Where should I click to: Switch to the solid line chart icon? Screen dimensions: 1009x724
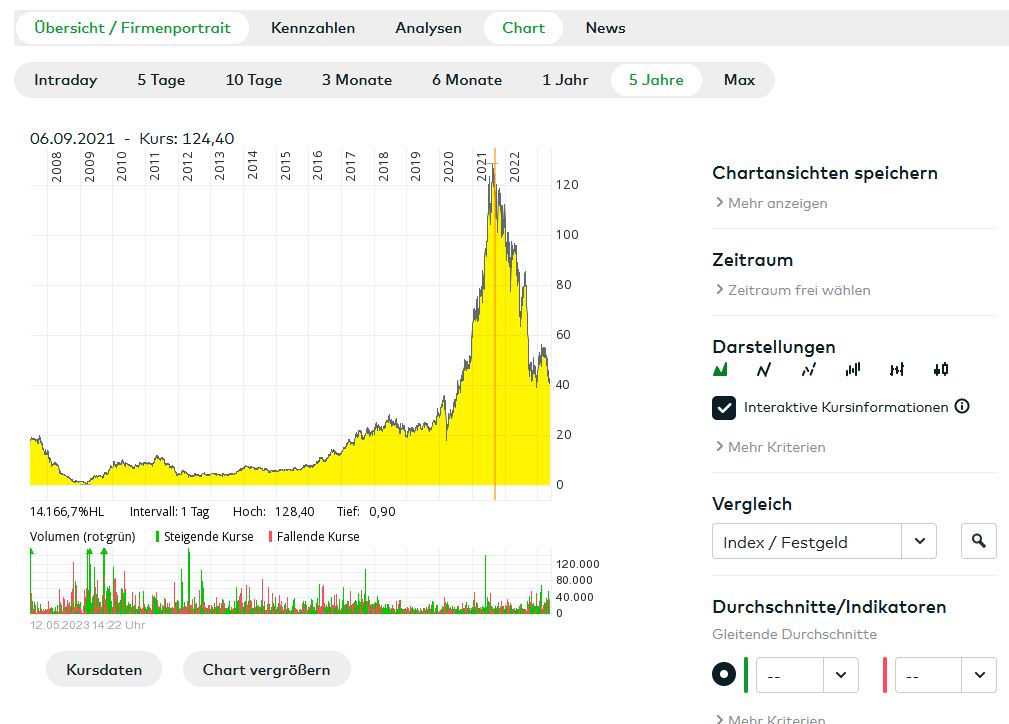pyautogui.click(x=764, y=370)
